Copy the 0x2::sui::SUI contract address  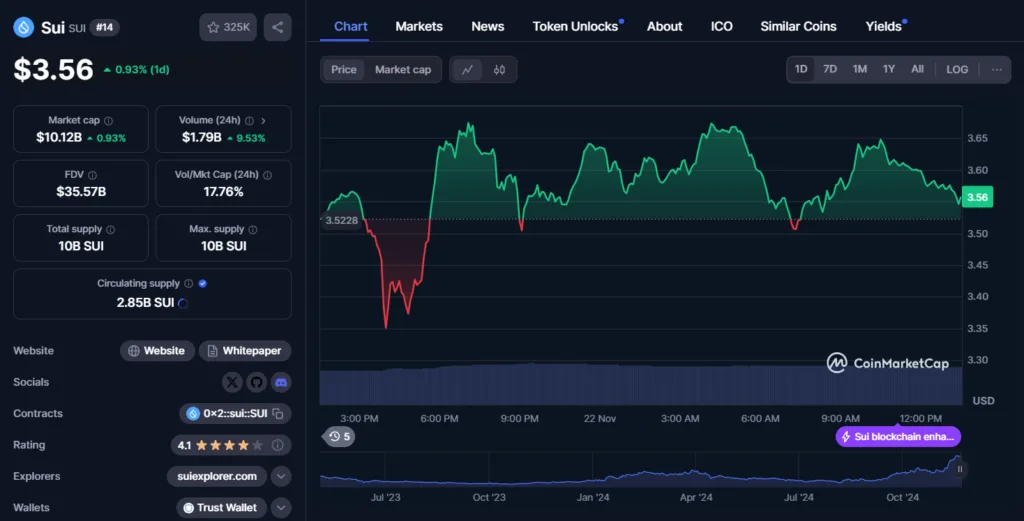(x=278, y=413)
